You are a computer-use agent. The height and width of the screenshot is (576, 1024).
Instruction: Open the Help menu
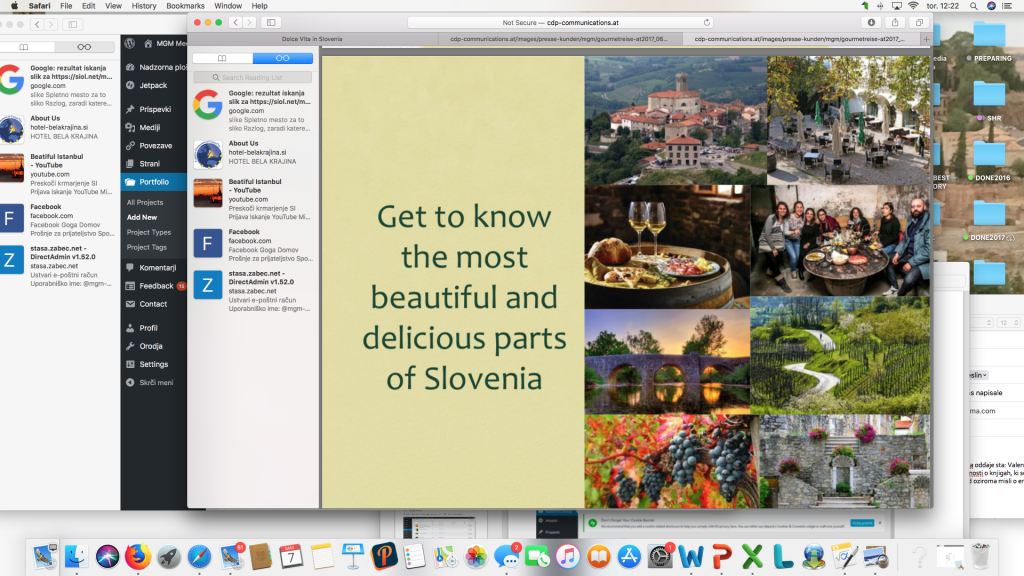260,6
